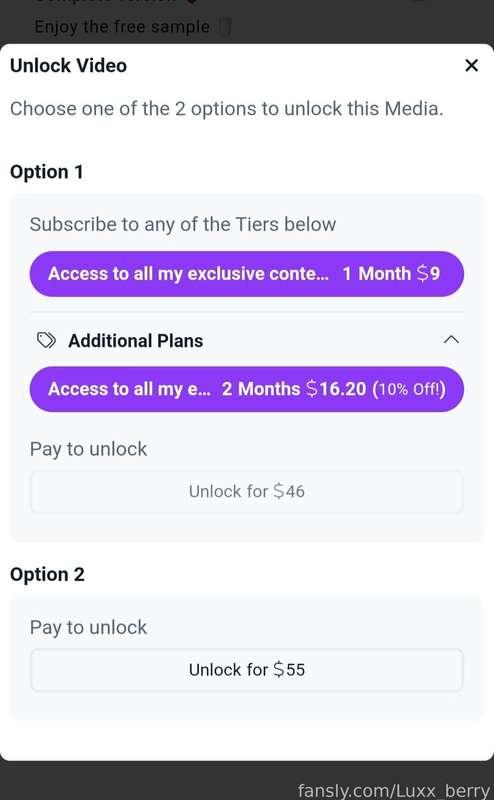
Task: Click Pay to unlock label under Option 2
Action: click(x=88, y=628)
